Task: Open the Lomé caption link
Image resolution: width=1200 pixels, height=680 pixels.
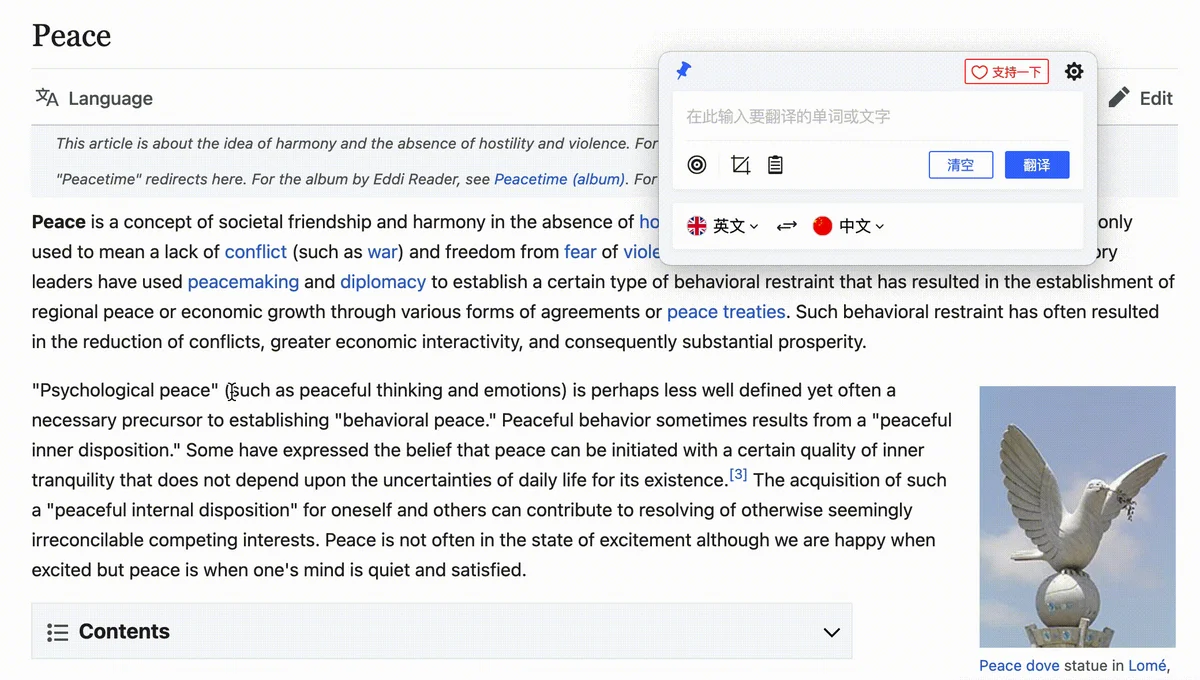Action: coord(1147,665)
